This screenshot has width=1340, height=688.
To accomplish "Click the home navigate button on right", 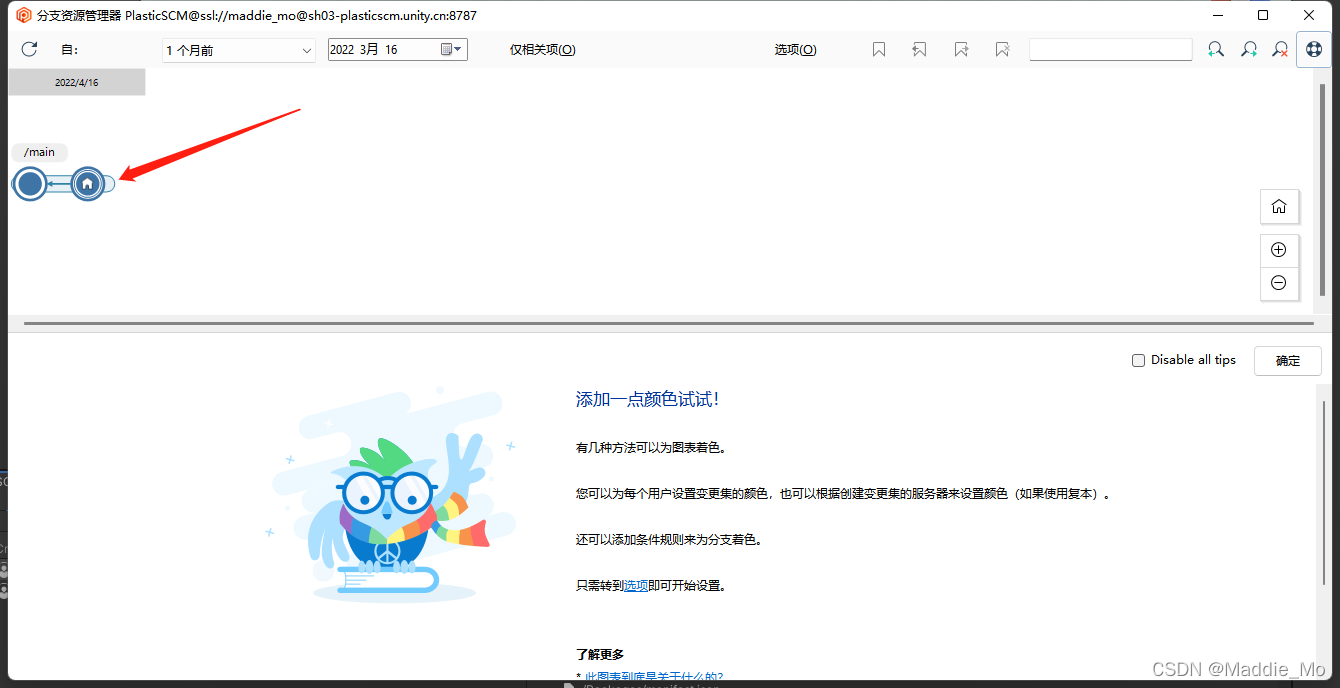I will 1279,207.
